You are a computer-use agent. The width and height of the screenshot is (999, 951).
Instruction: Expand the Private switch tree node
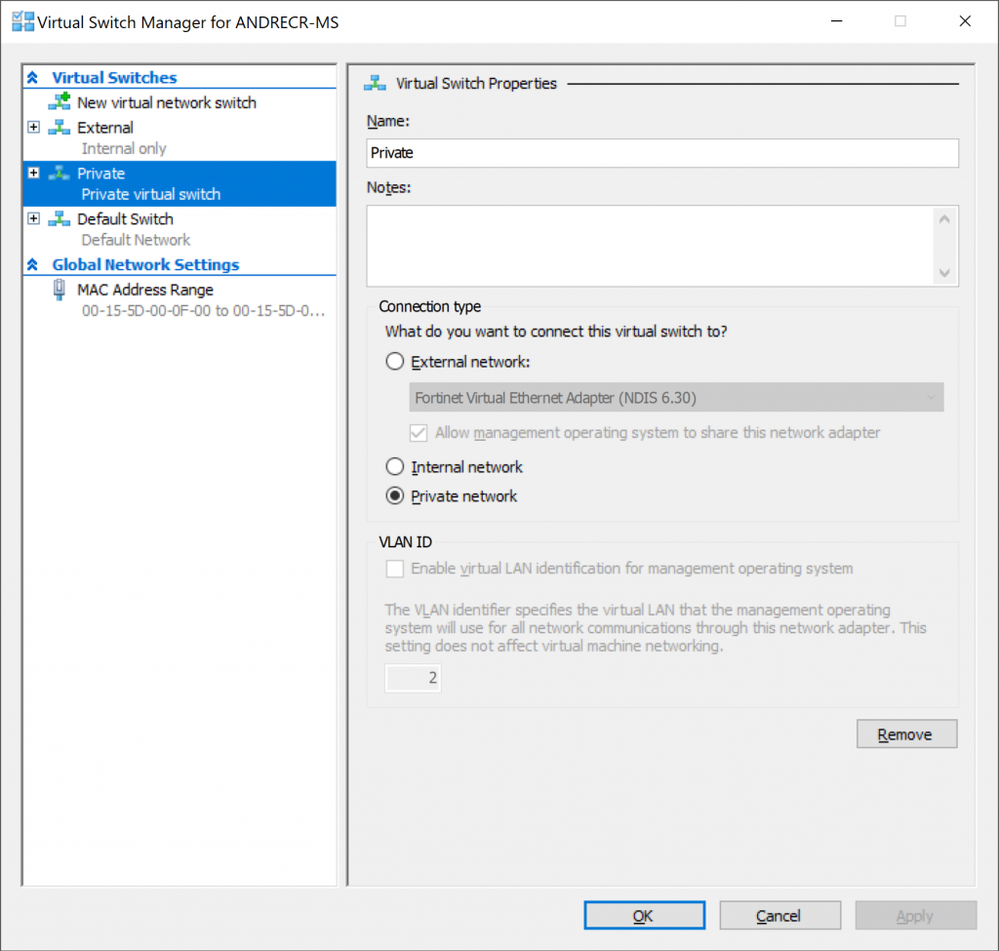tap(34, 173)
